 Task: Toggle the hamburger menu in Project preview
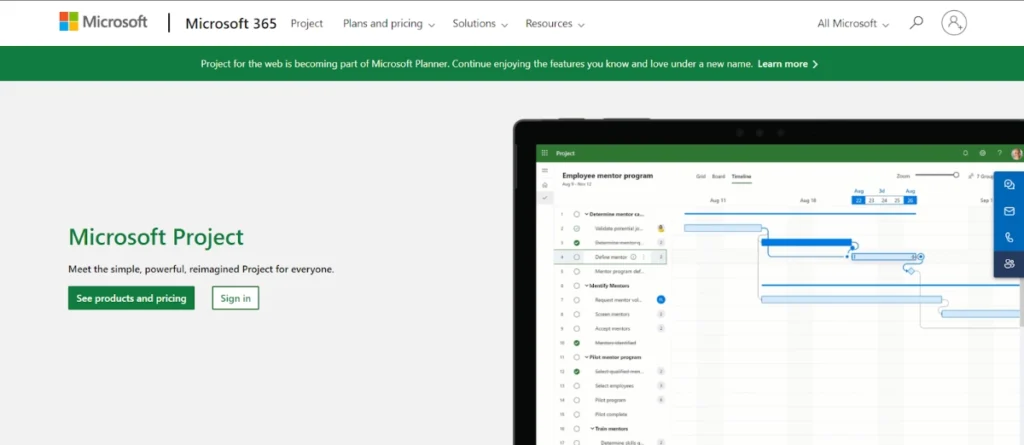(545, 171)
